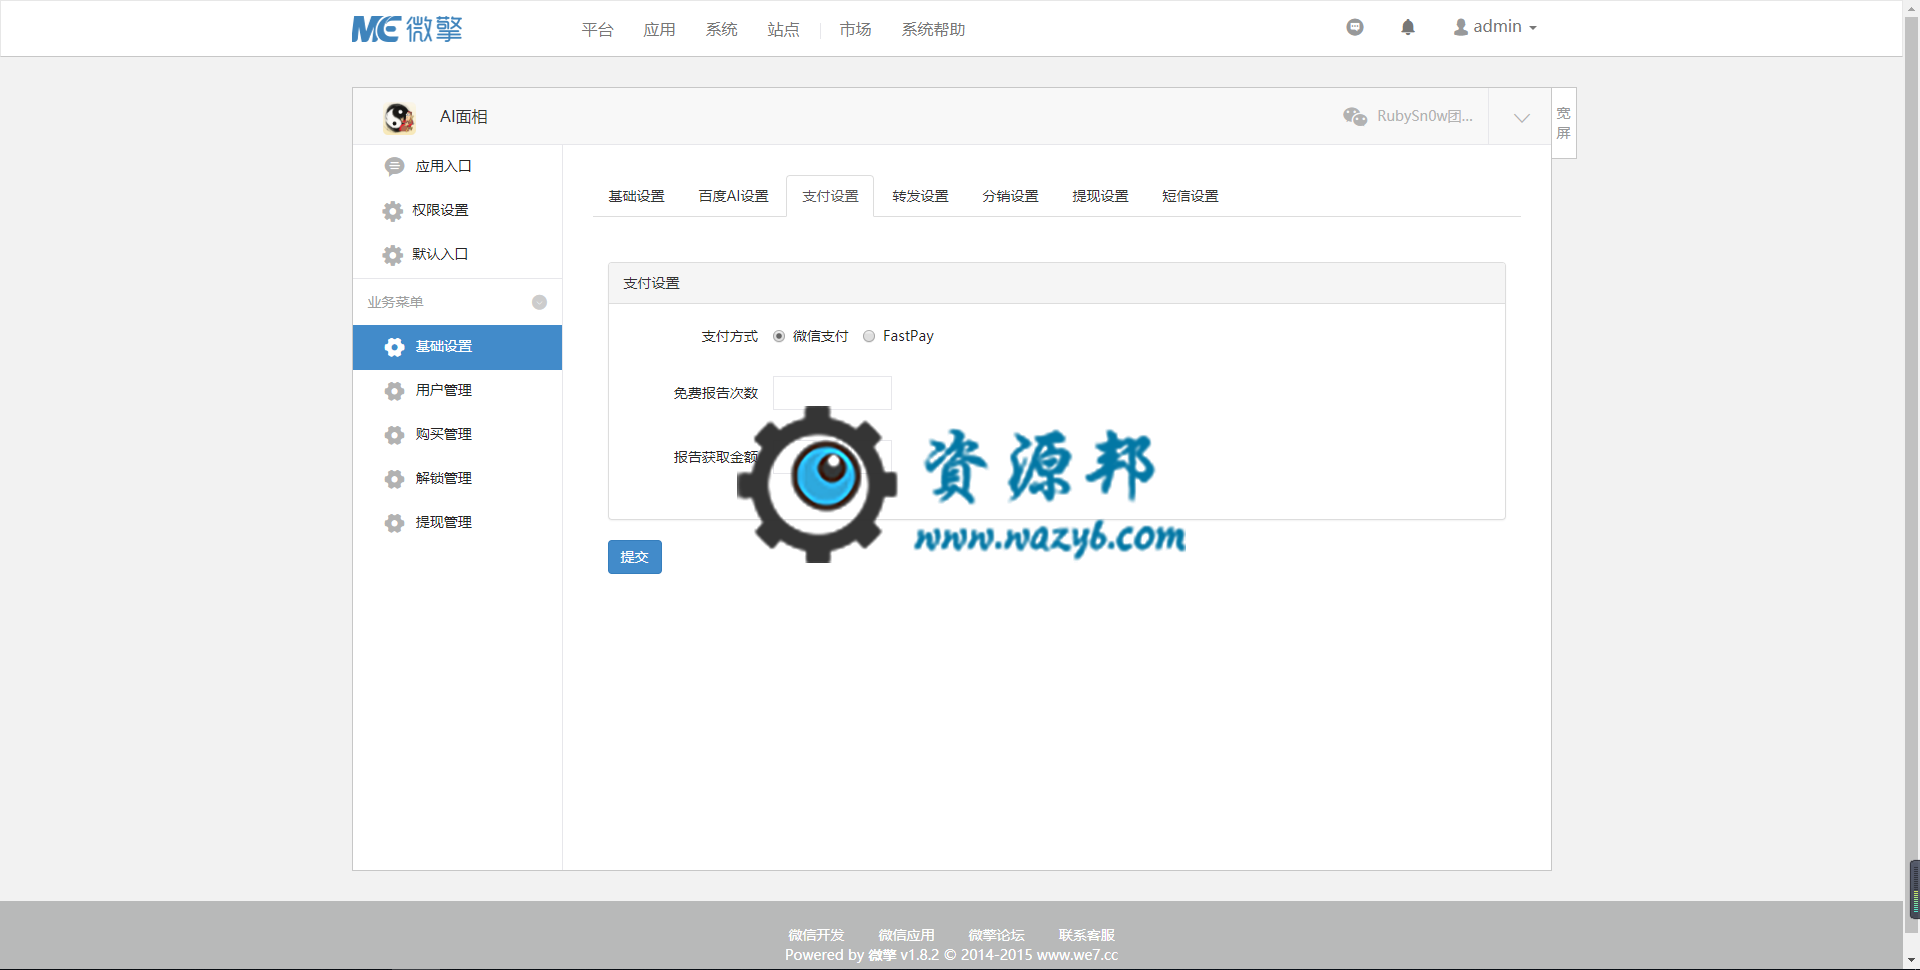This screenshot has width=1920, height=970.
Task: Click the 应用入口 chat bubble icon
Action: [x=394, y=166]
